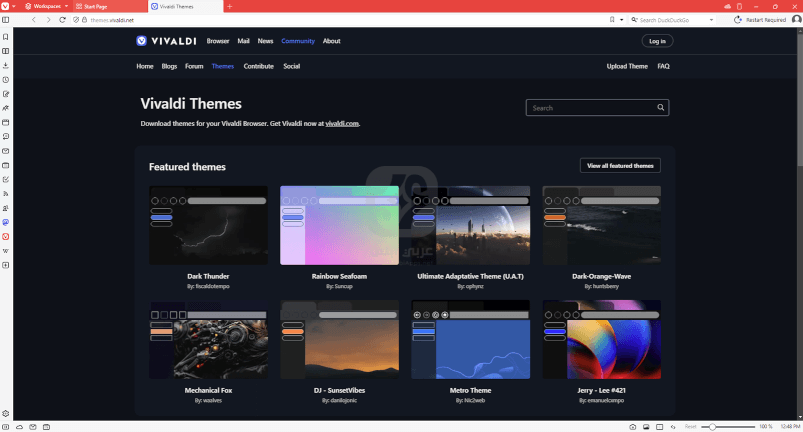Bookmark this page with bookmark icon

pyautogui.click(x=612, y=20)
